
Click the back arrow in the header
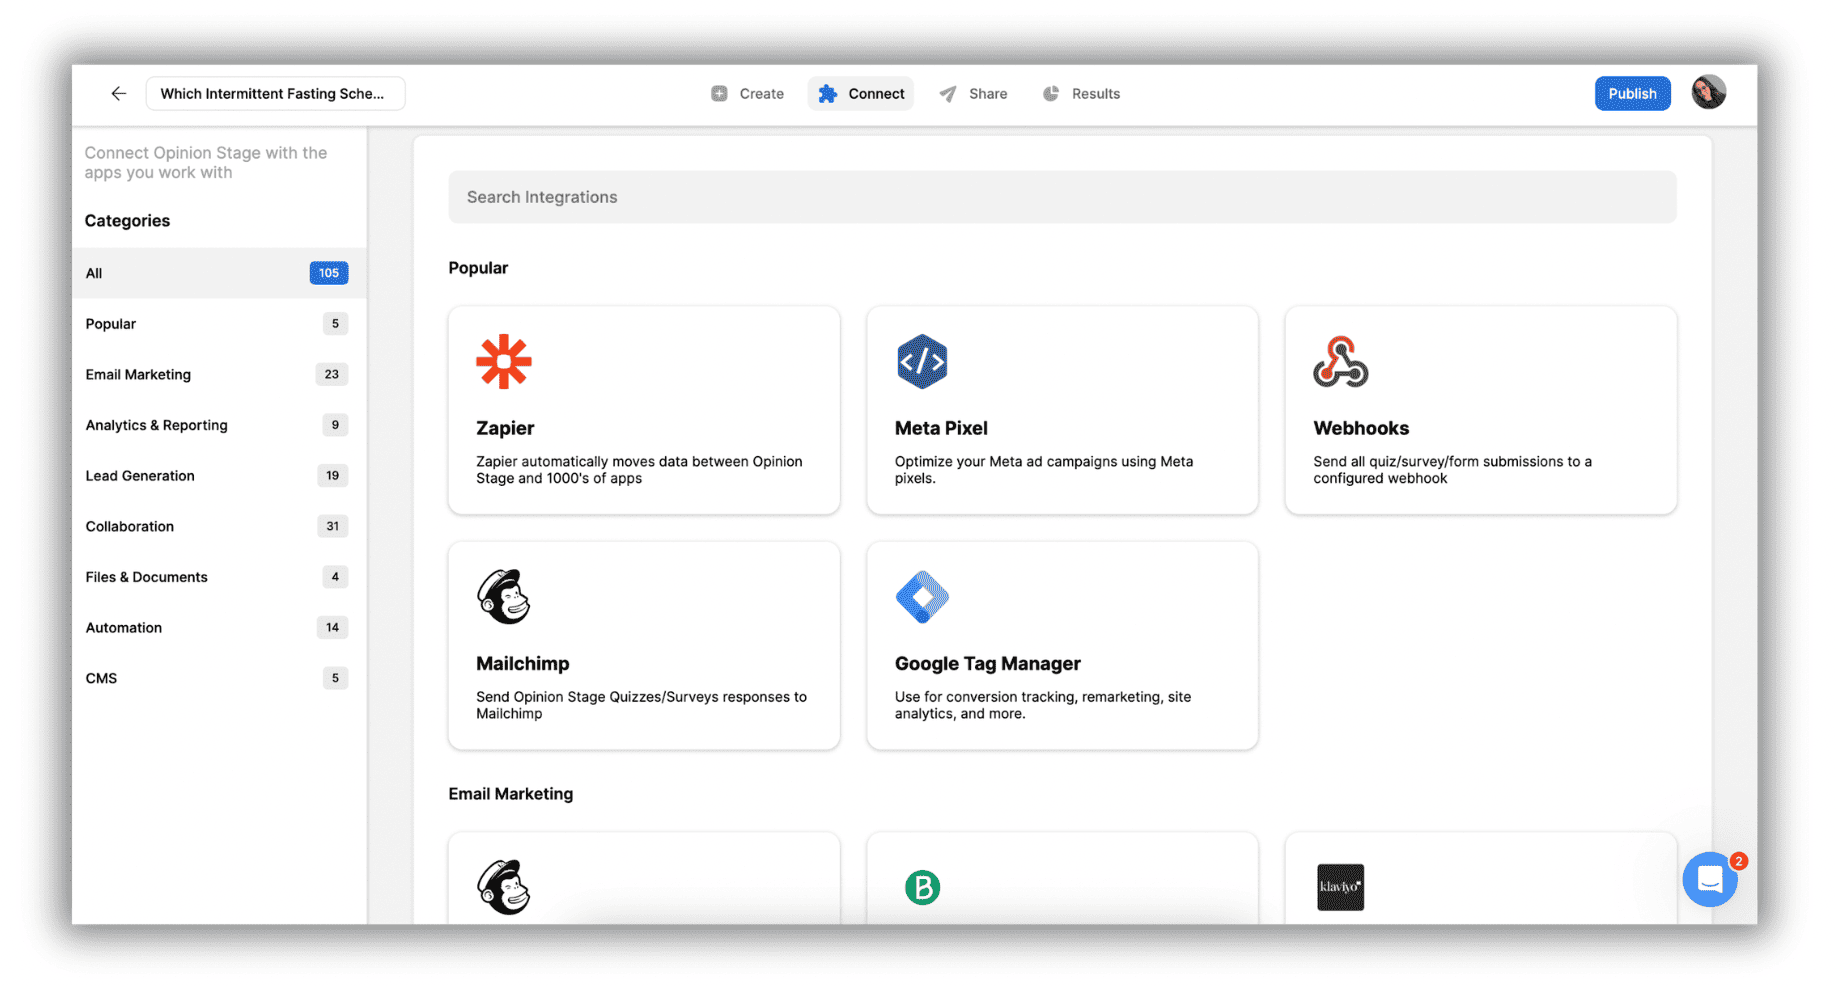point(118,93)
